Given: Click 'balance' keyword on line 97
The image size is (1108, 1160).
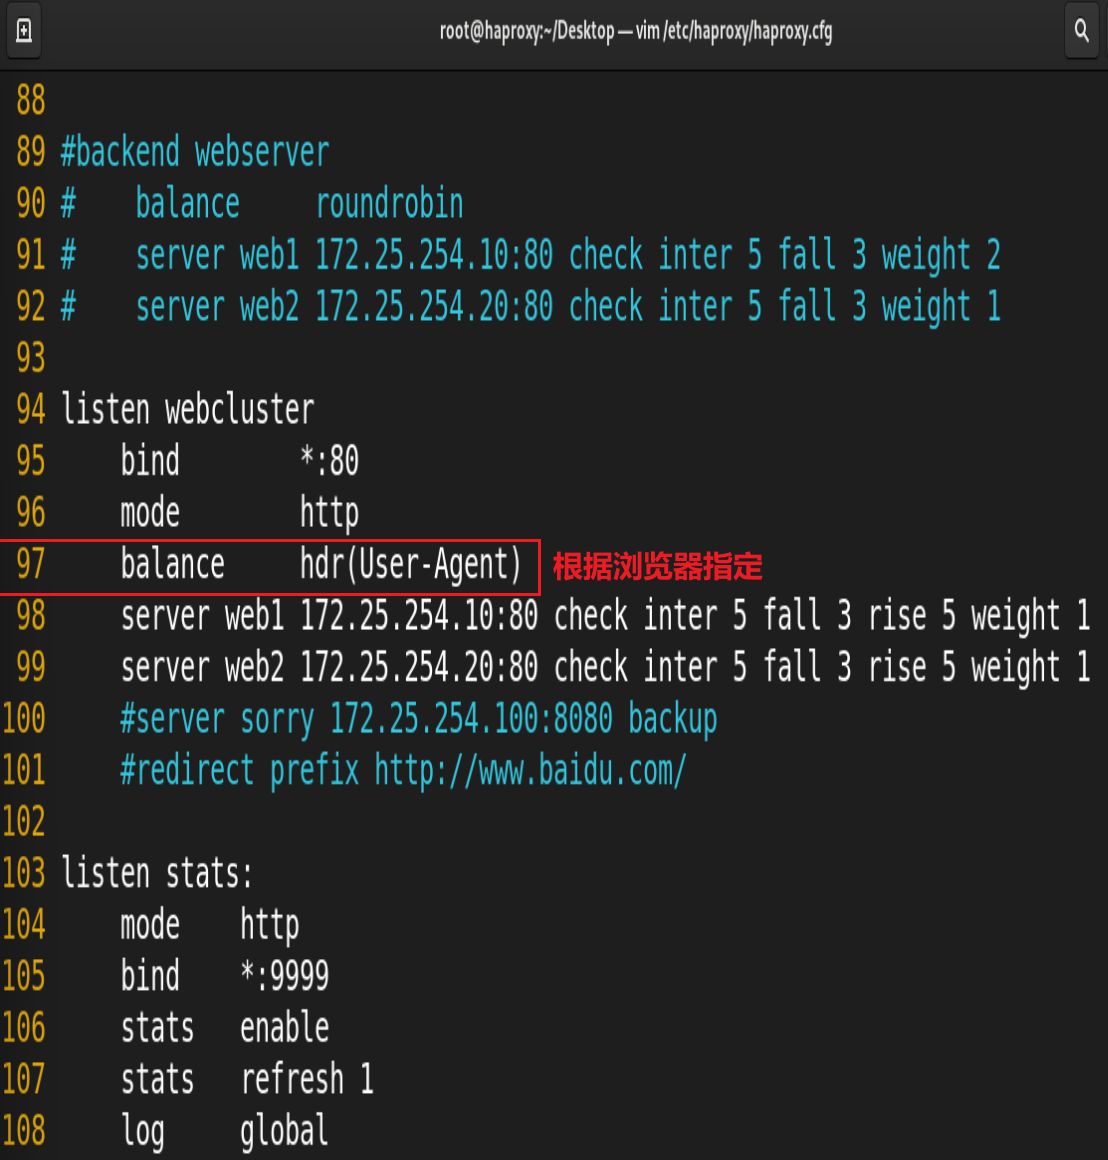Looking at the screenshot, I should click(x=173, y=564).
